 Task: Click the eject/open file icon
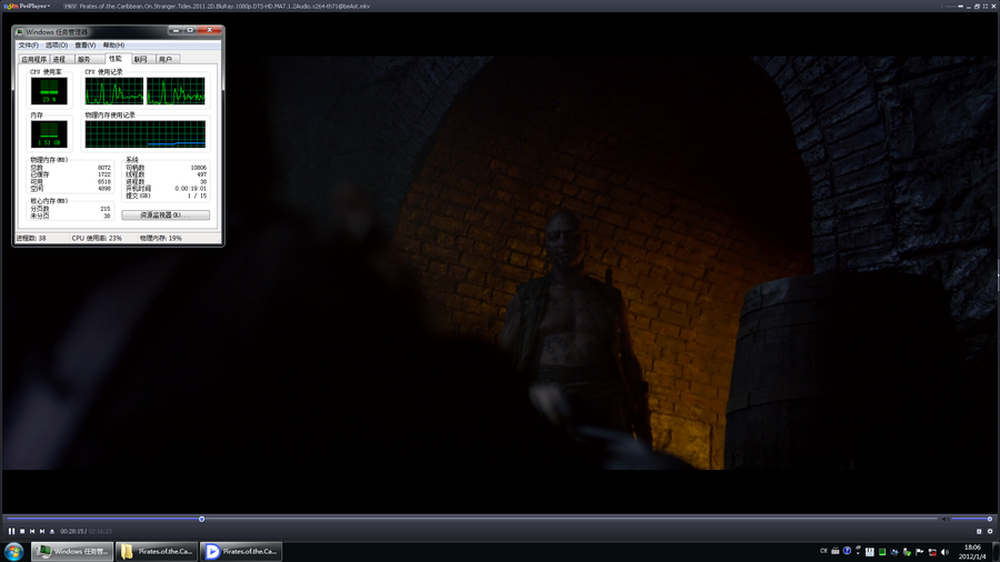[52, 531]
